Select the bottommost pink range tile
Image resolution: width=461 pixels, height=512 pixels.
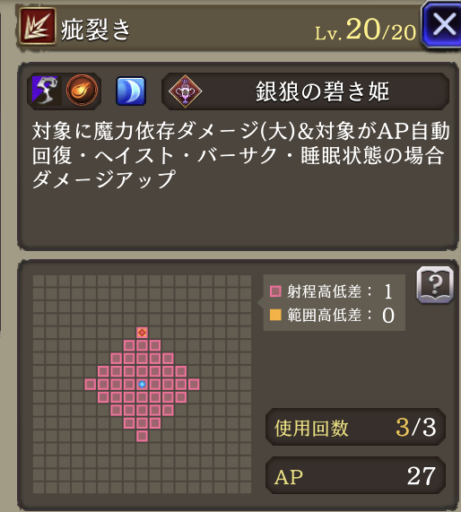142,436
